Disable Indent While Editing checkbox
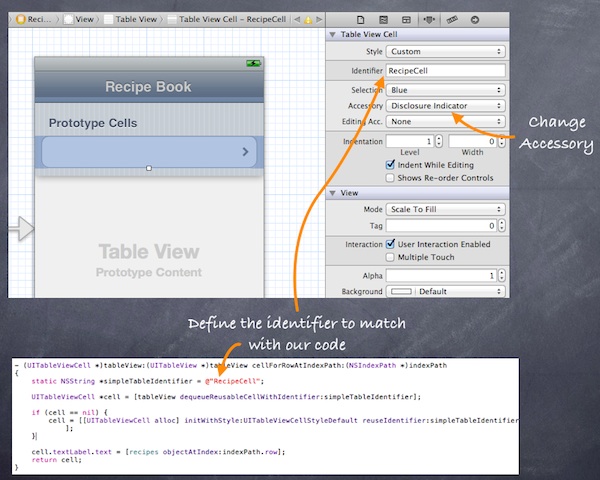Image resolution: width=600 pixels, height=480 pixels. click(x=391, y=164)
